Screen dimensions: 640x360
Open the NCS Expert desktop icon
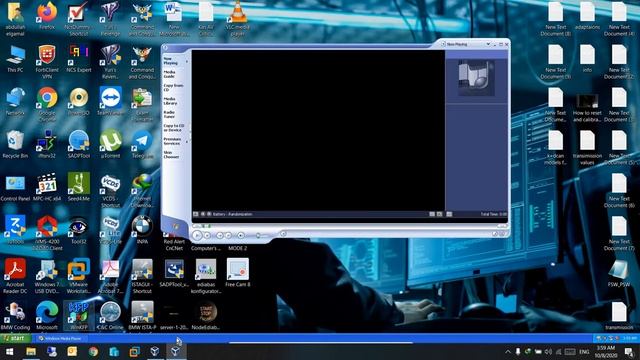coord(78,58)
